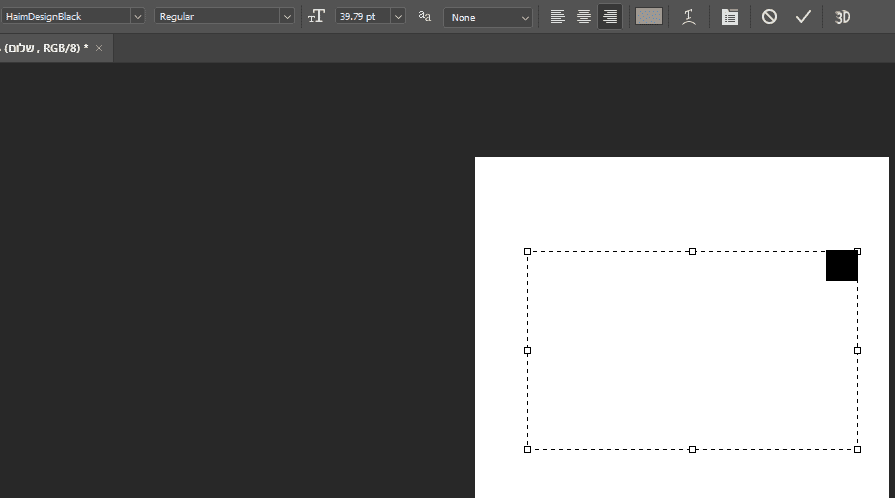Click the HaimDesignBlack font name field

66,17
